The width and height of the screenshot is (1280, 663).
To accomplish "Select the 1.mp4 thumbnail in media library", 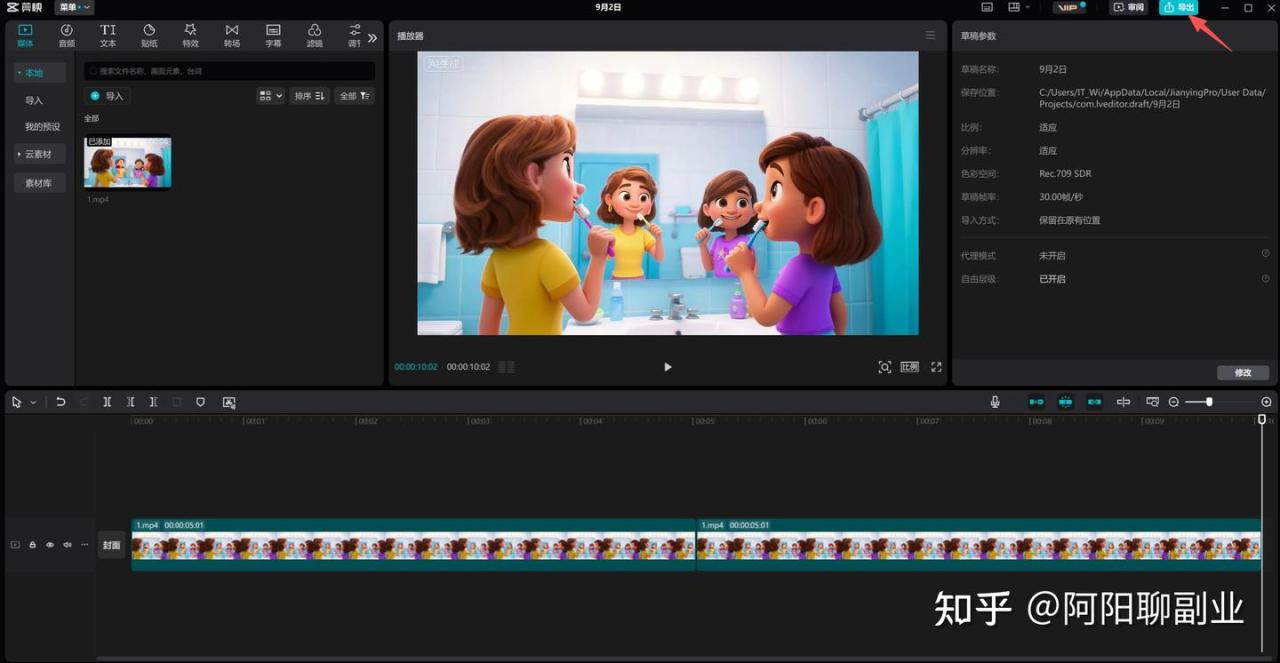I will click(127, 162).
